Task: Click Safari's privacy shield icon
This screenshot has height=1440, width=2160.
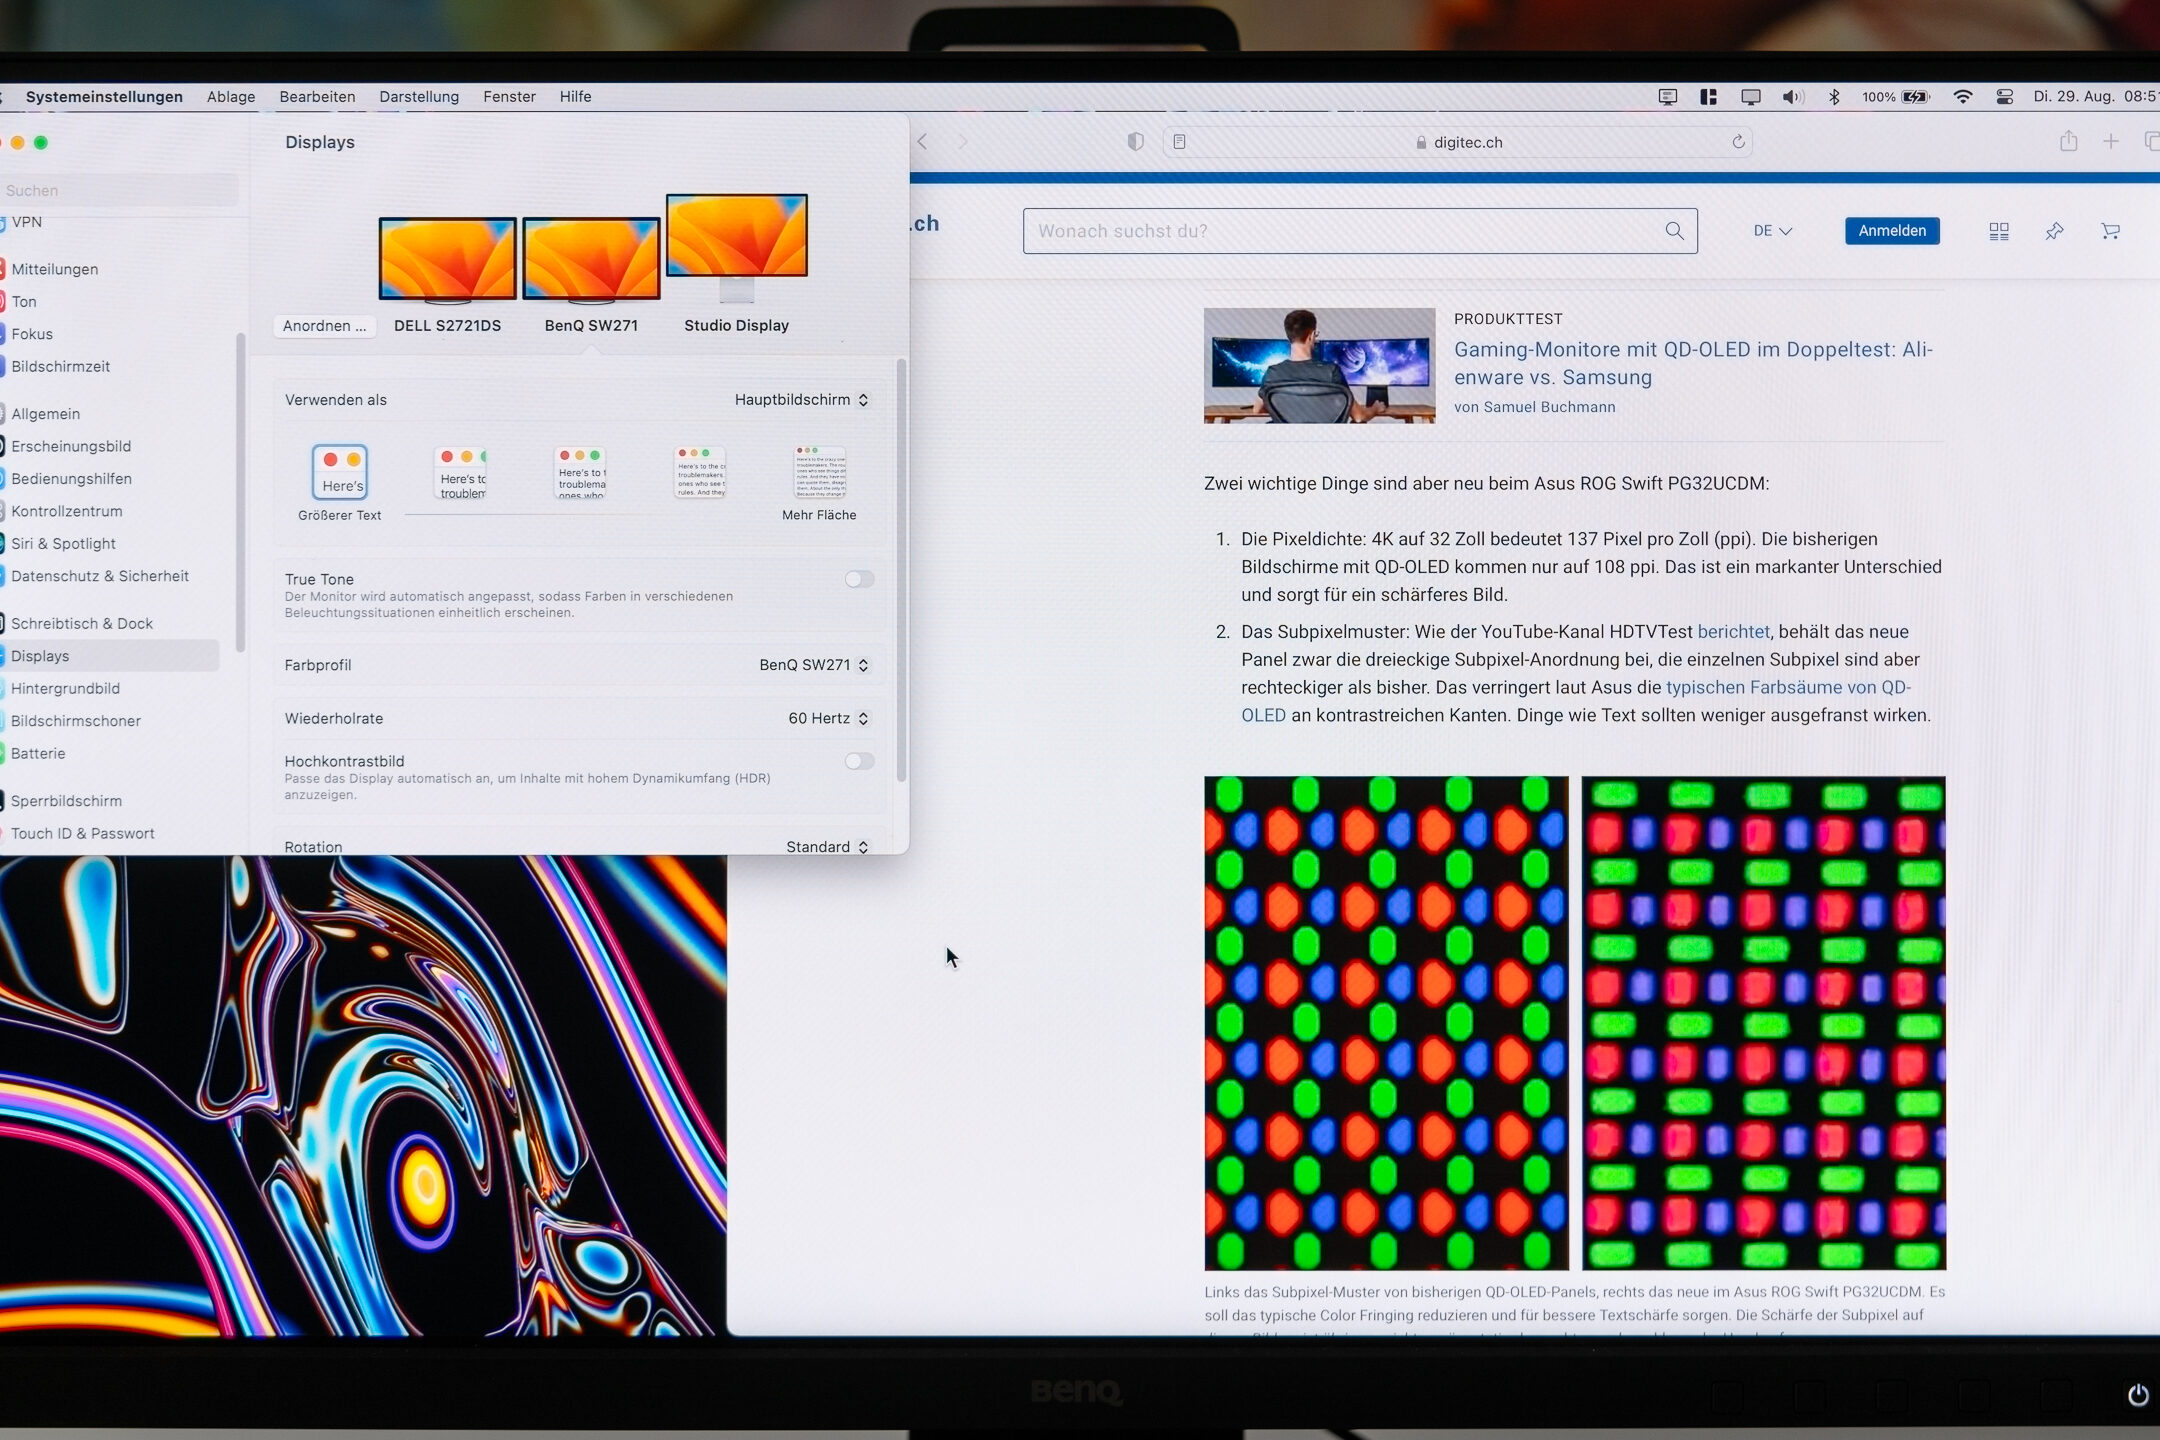Action: point(1135,142)
